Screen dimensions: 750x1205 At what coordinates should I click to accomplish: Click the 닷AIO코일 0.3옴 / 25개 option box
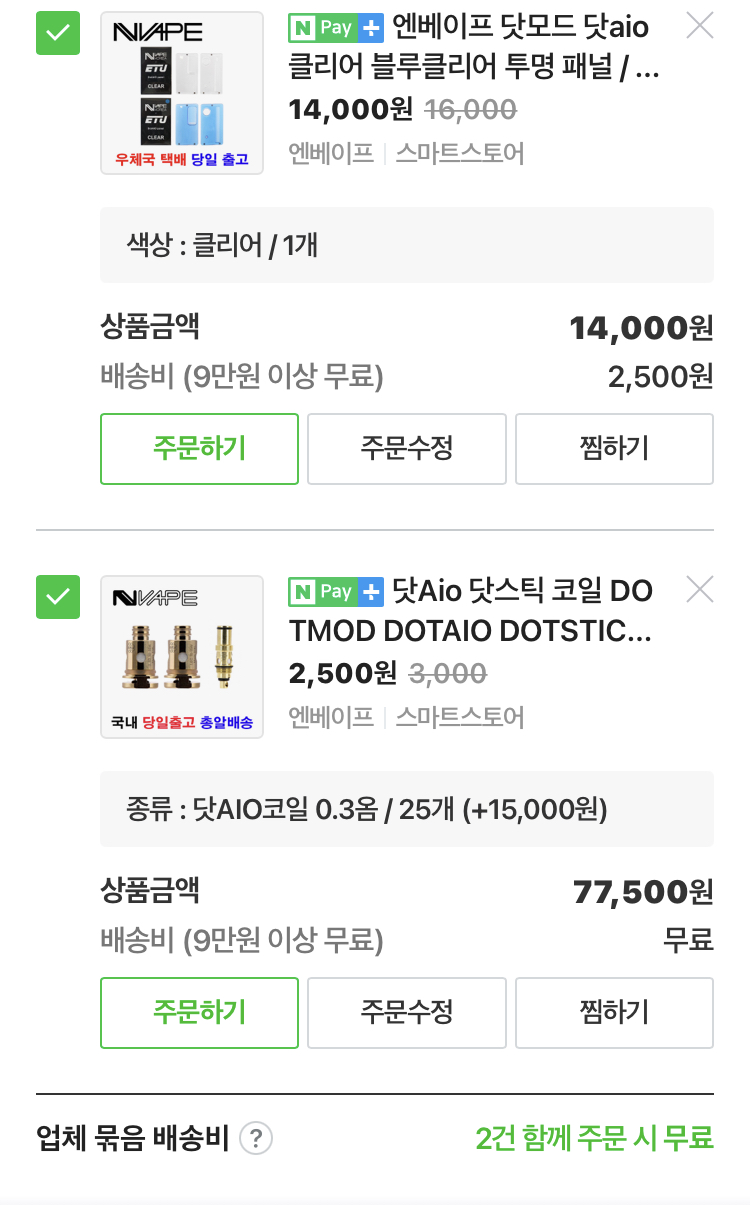coord(406,809)
